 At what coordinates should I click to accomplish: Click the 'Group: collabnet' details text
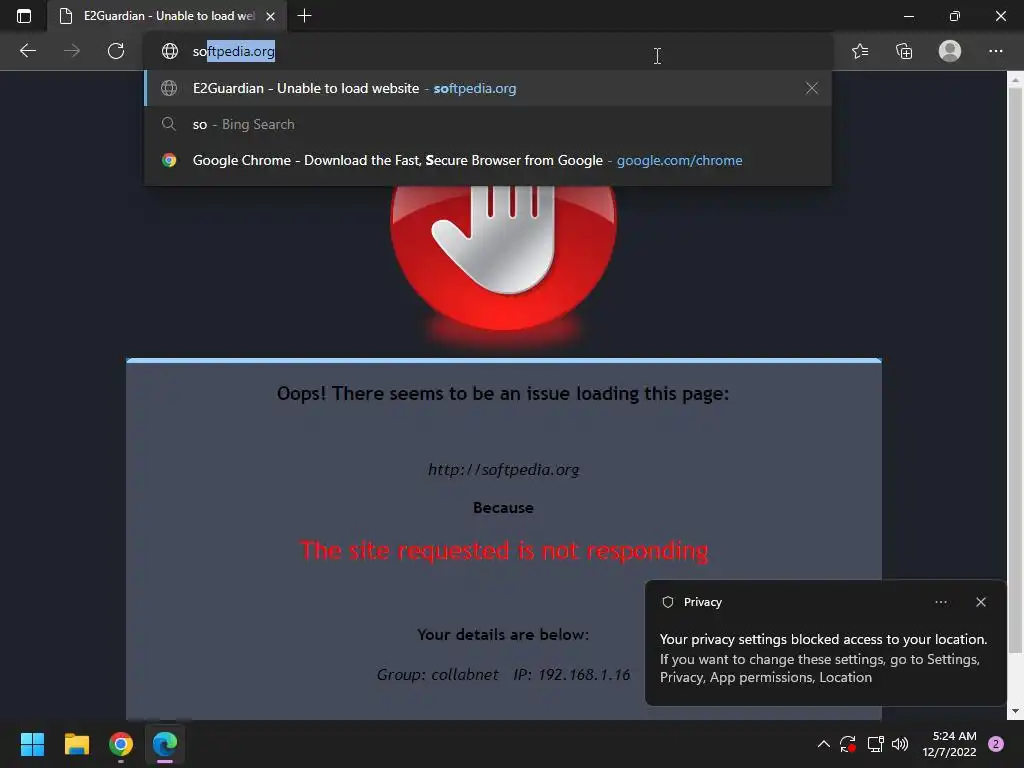click(437, 675)
